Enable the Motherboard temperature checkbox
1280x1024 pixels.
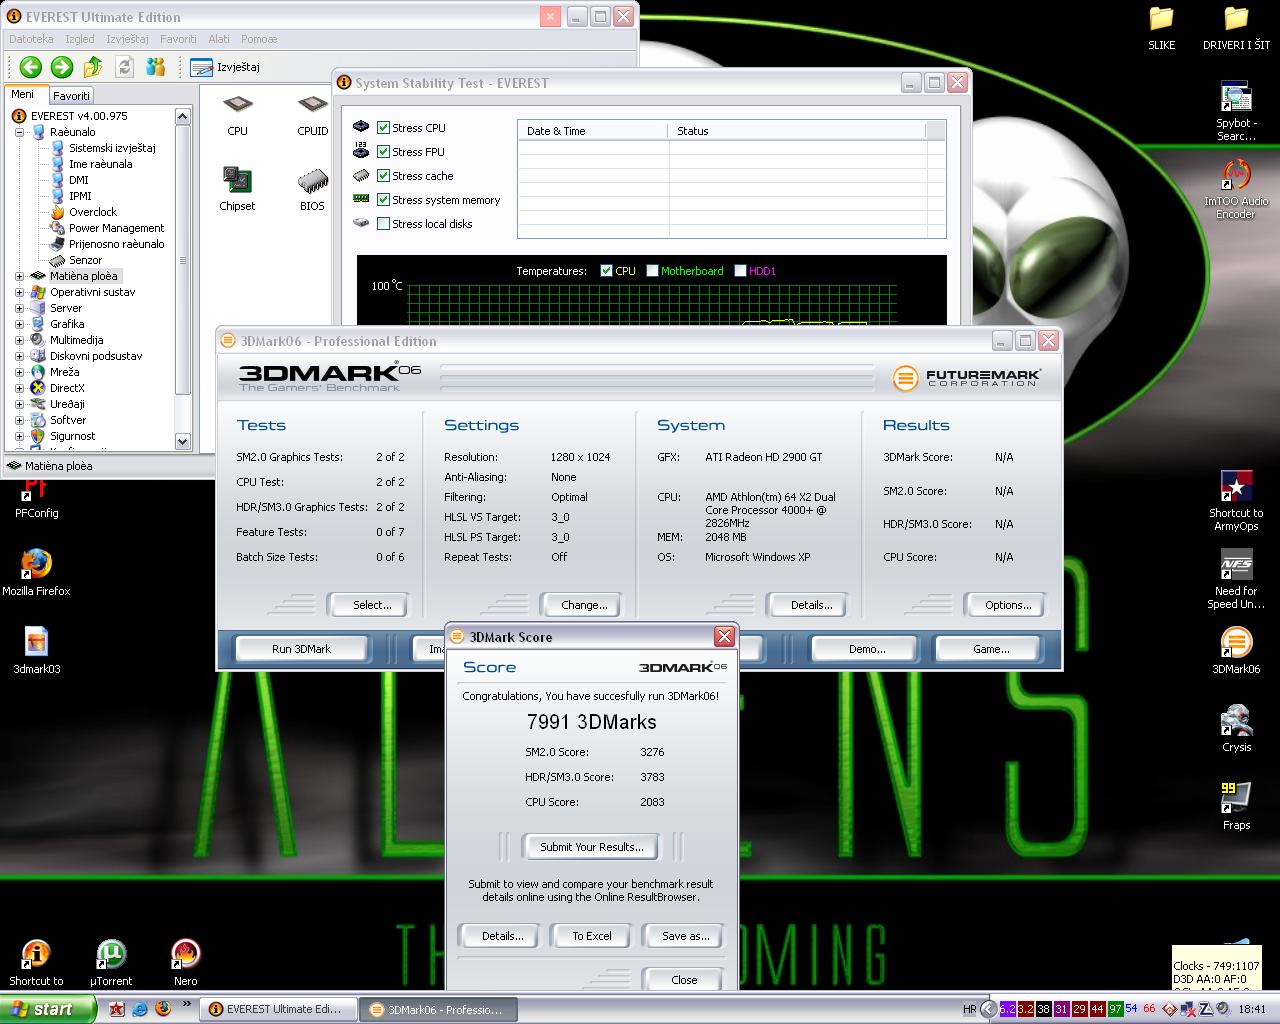(652, 271)
